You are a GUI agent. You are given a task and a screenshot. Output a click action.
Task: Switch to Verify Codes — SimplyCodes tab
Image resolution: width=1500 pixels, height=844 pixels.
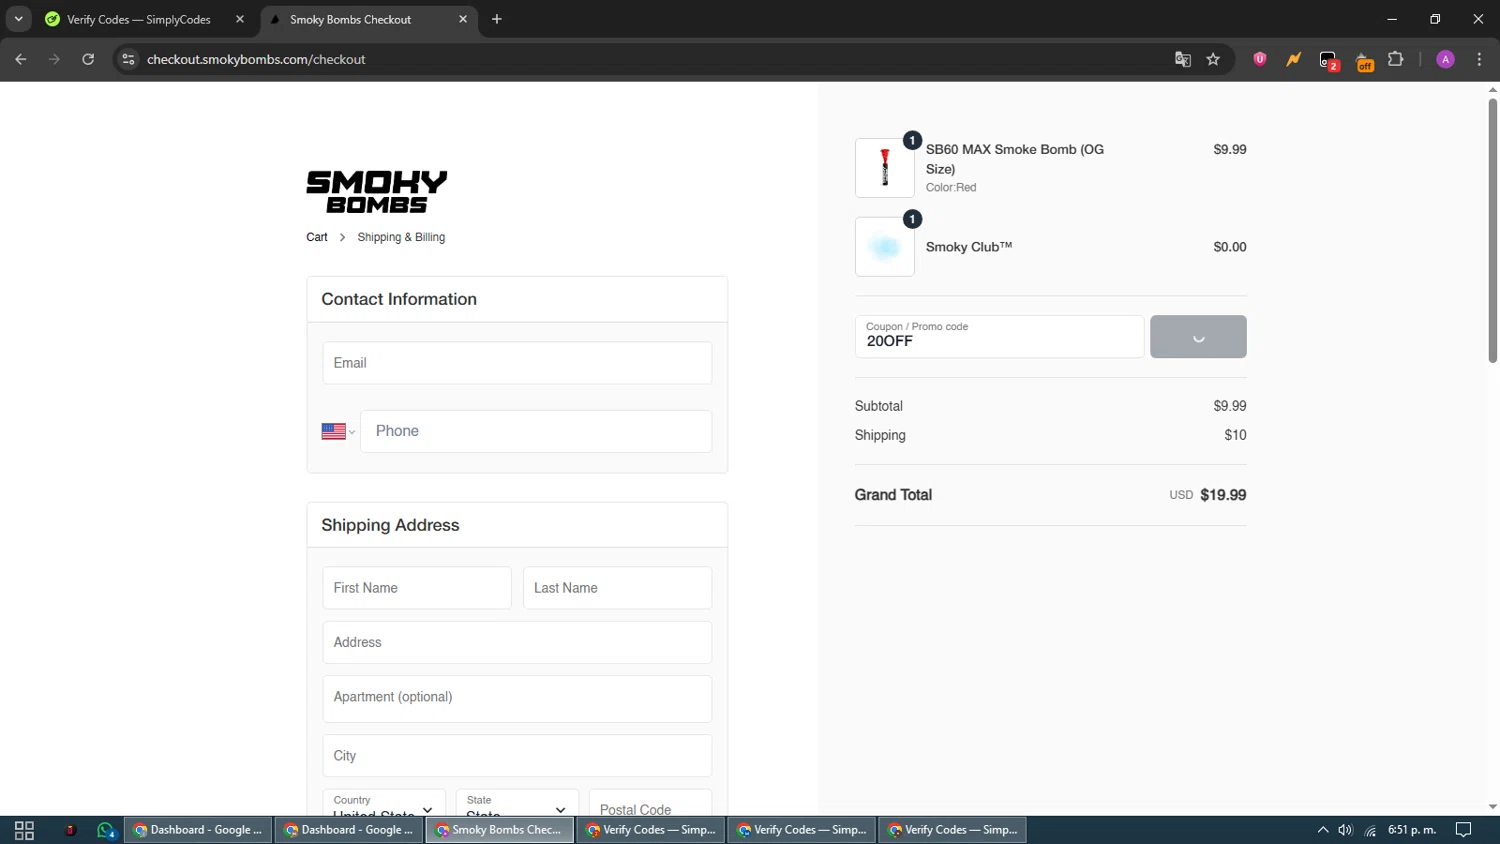pos(139,19)
